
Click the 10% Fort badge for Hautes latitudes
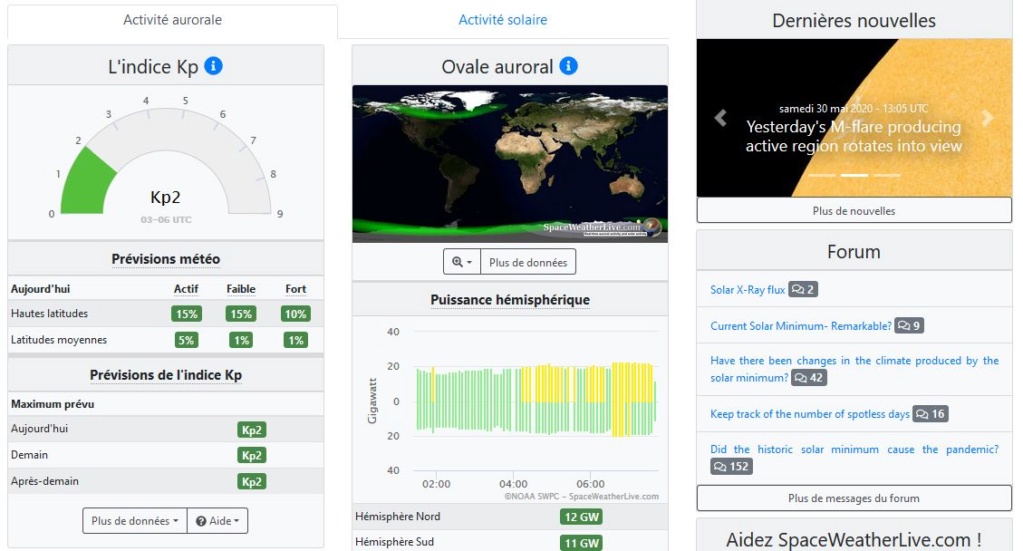296,314
